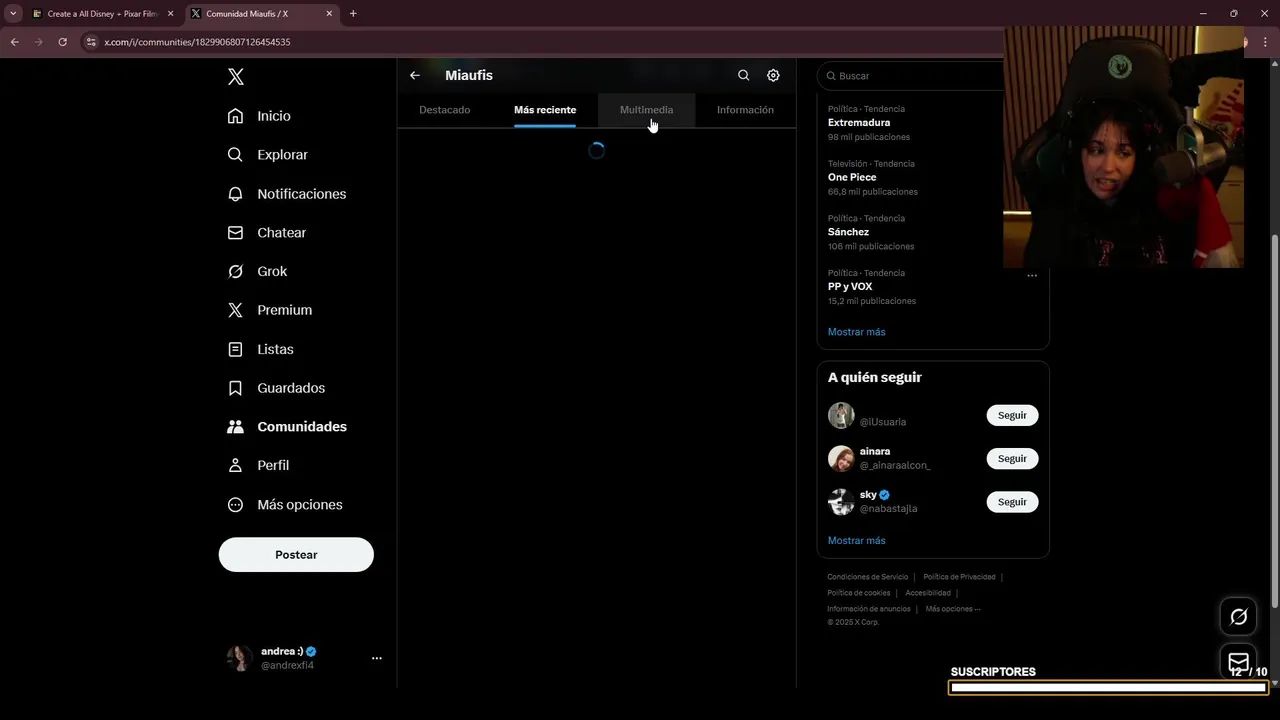Open Política de Privacidad link
The height and width of the screenshot is (720, 1280).
pos(959,577)
